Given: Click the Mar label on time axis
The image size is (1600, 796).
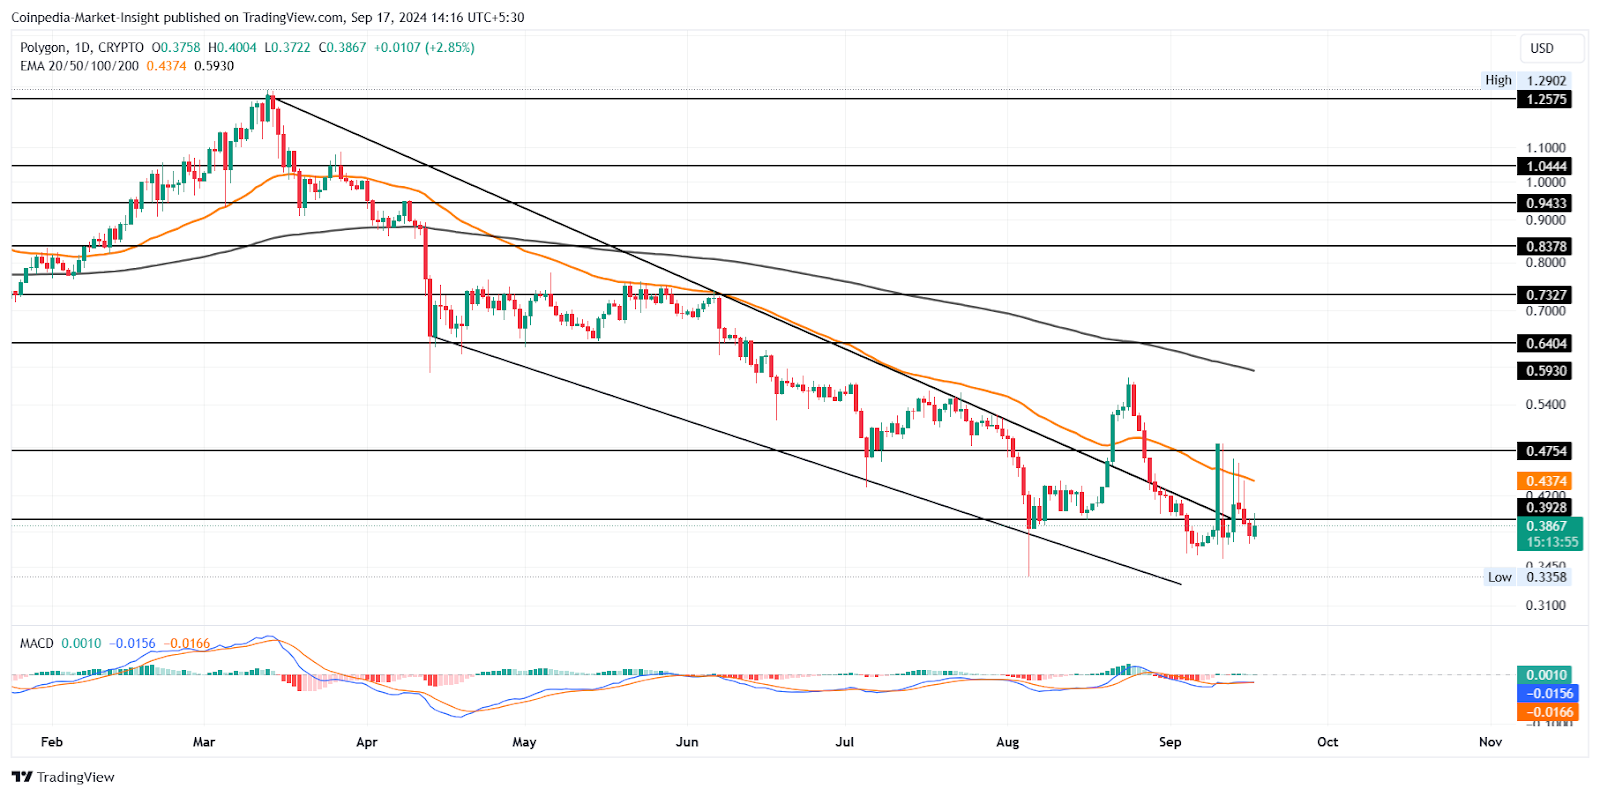Looking at the screenshot, I should tap(204, 742).
